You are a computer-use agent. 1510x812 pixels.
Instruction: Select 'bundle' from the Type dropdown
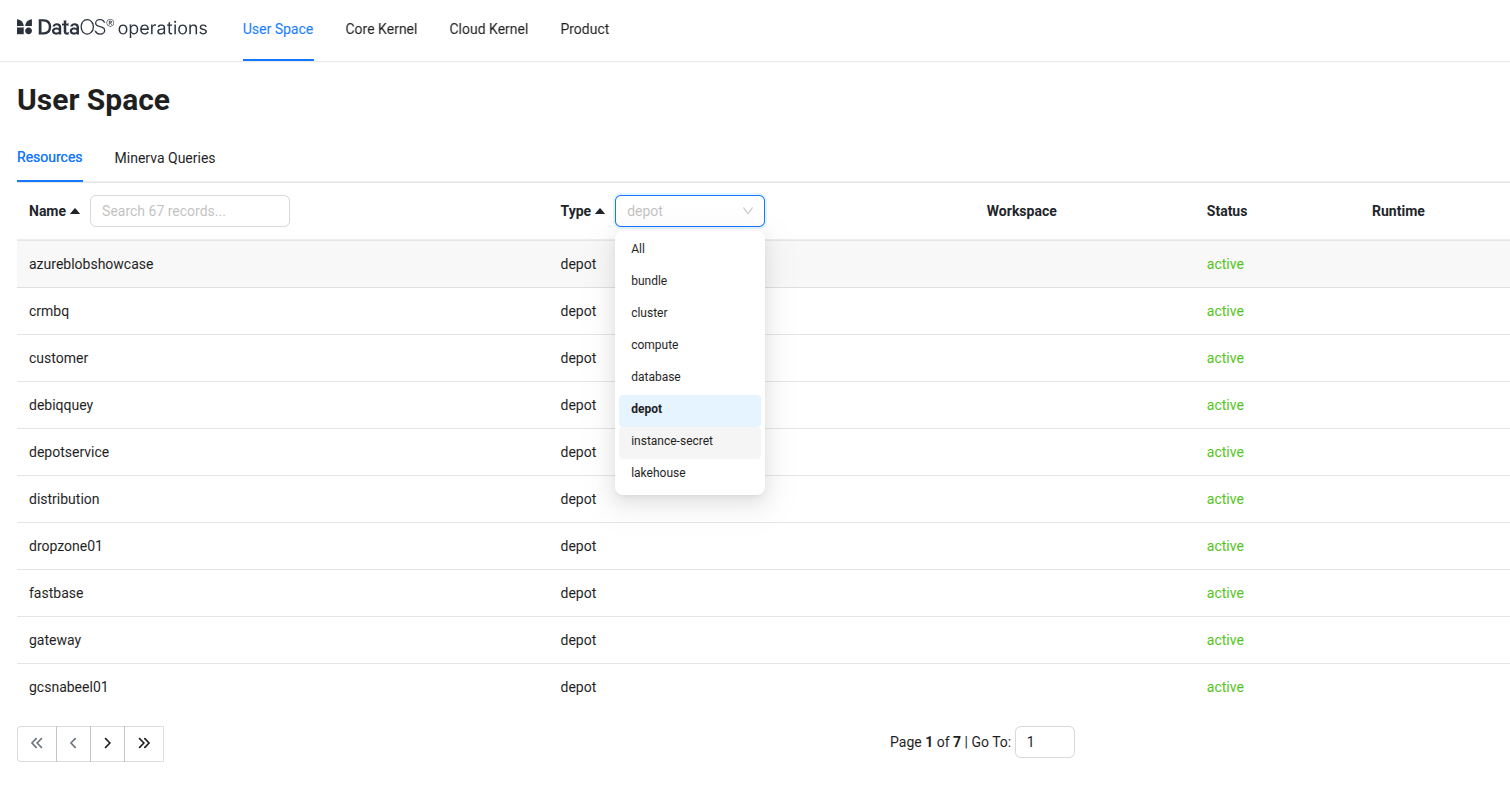pos(649,281)
